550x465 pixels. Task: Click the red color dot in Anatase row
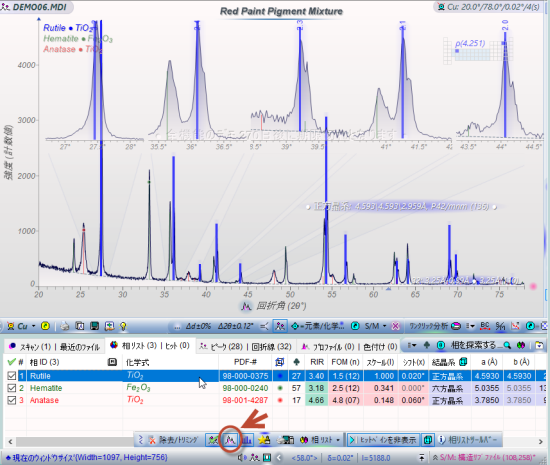(280, 400)
